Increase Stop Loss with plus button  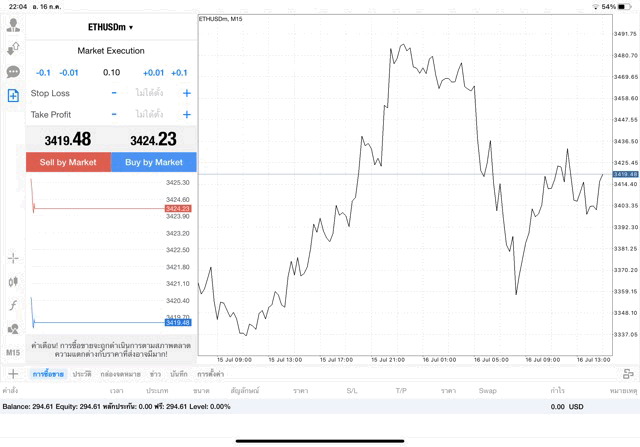[x=187, y=93]
